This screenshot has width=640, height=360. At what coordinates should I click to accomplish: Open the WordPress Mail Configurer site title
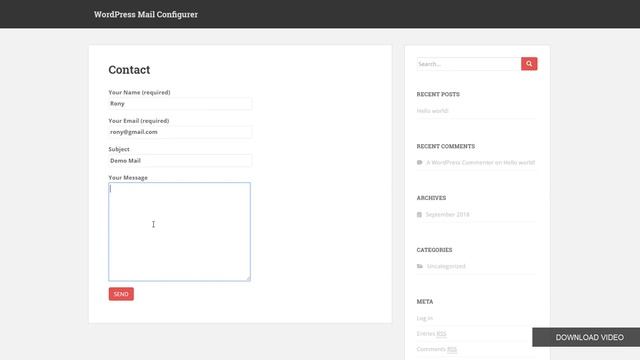tap(146, 14)
